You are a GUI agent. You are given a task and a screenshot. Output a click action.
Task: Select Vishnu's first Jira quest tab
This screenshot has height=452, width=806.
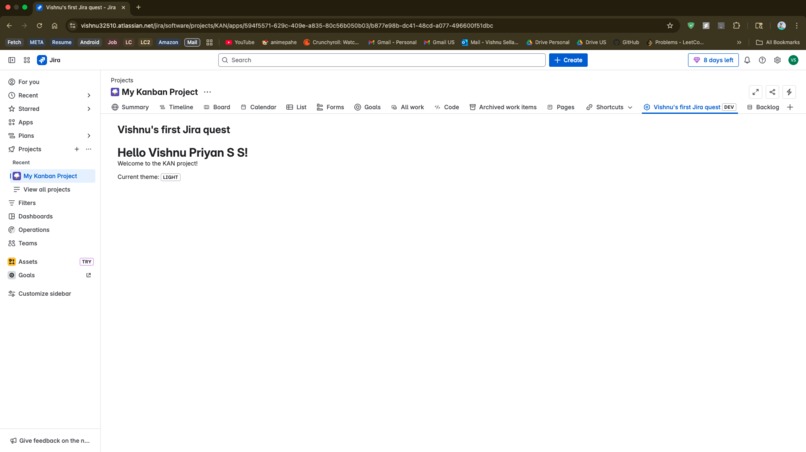(x=689, y=107)
